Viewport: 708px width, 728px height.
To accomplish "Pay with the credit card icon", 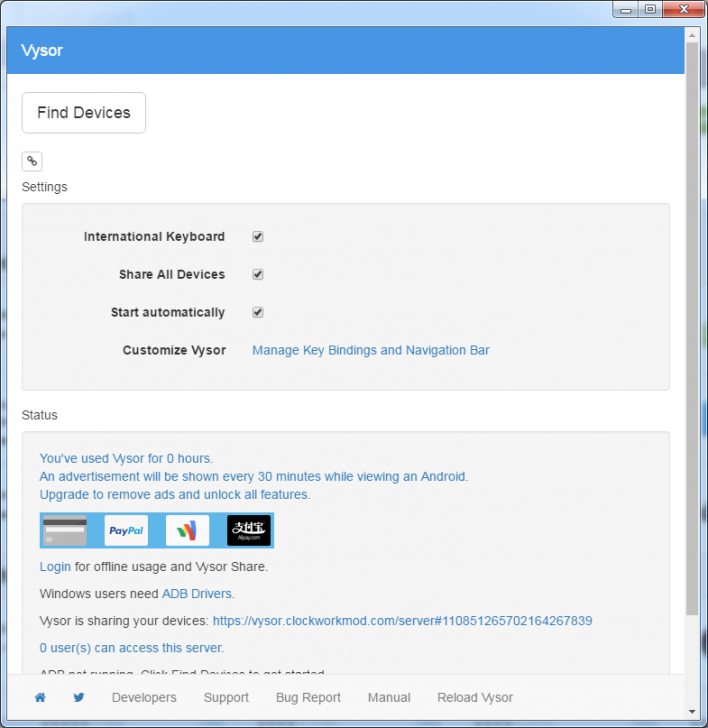I will coord(65,530).
